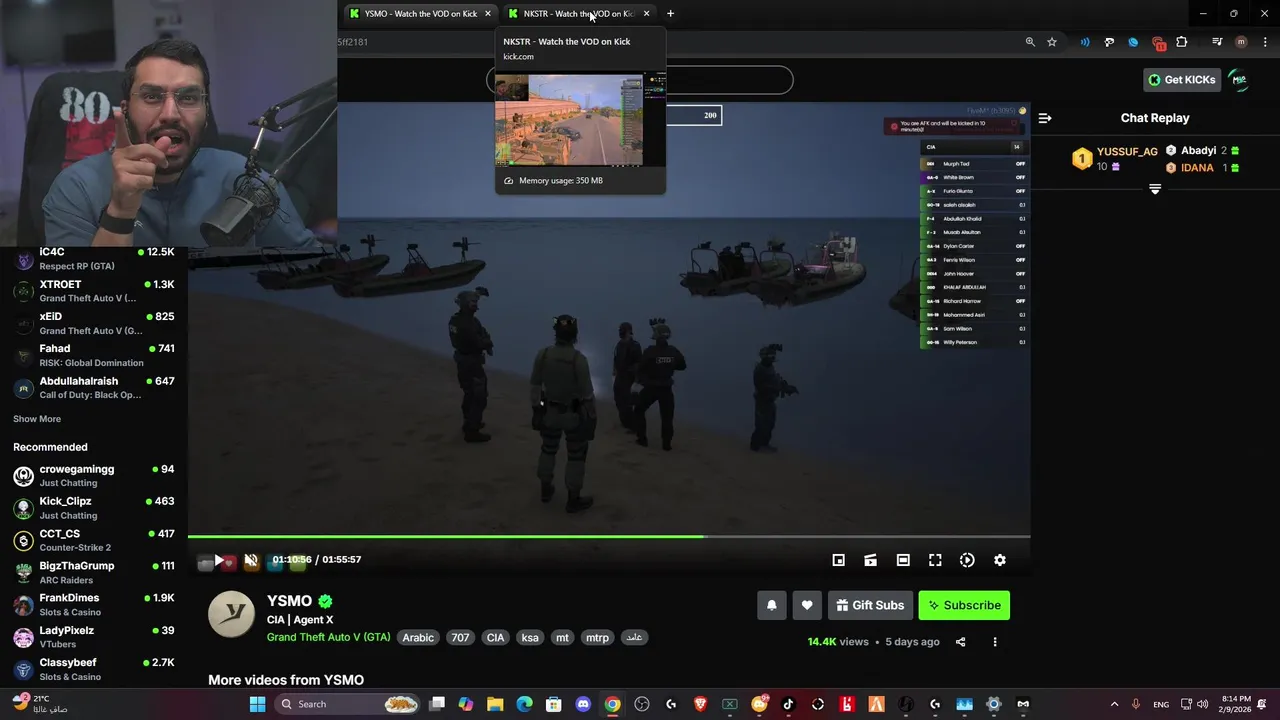Close the NKSTR browser tab
This screenshot has width=1280, height=720.
coord(647,13)
